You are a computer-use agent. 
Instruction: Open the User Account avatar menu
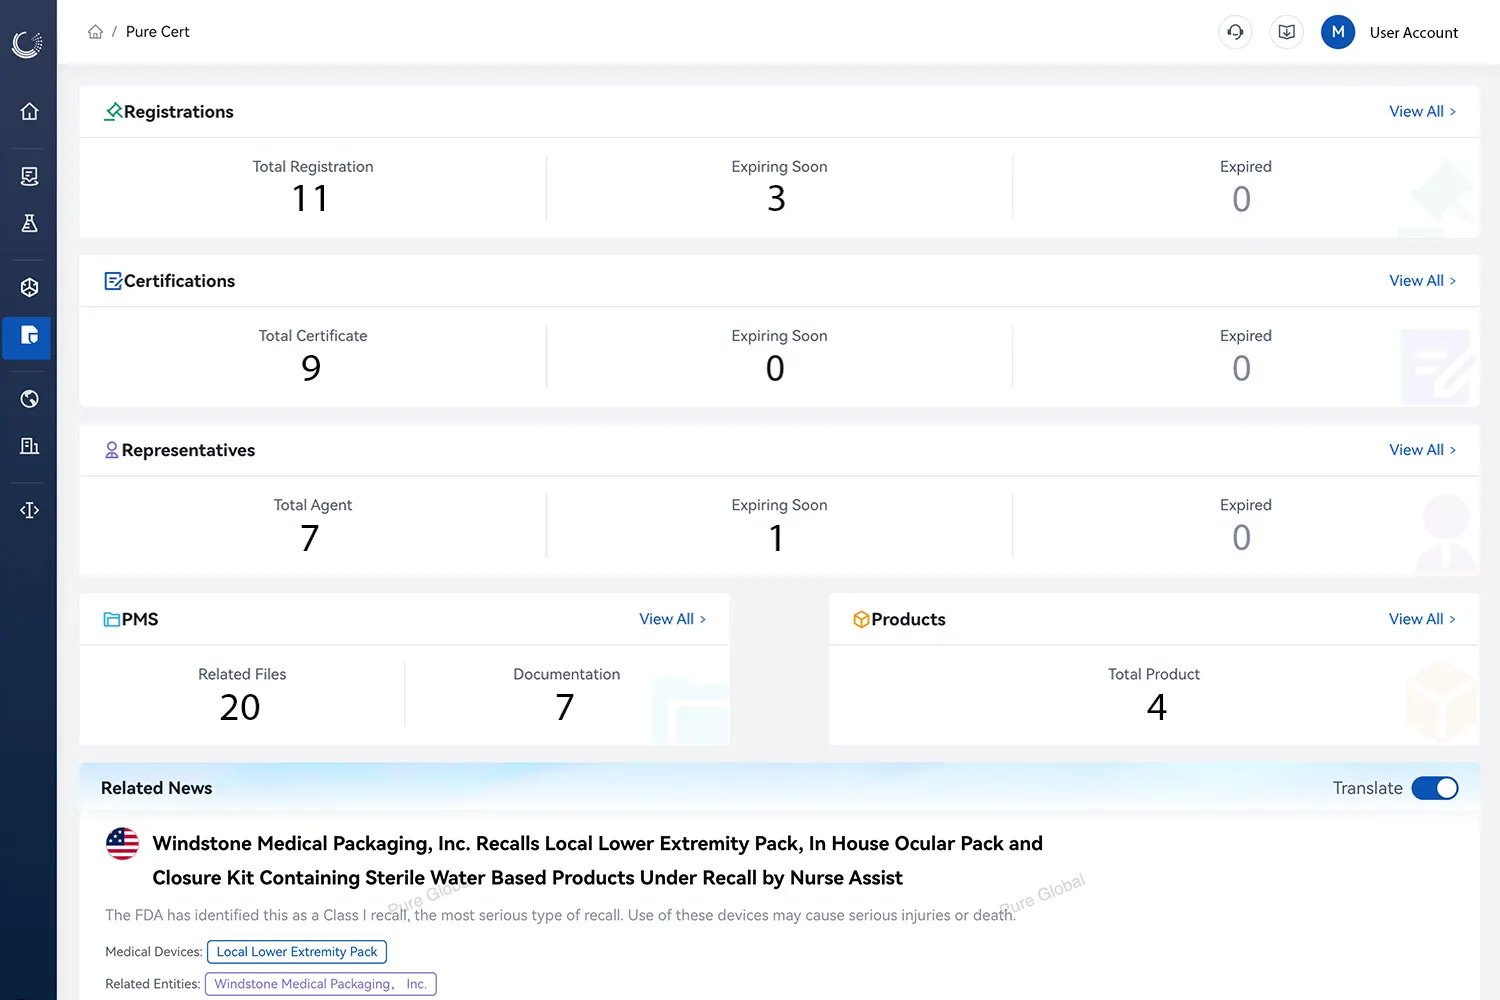pyautogui.click(x=1338, y=32)
